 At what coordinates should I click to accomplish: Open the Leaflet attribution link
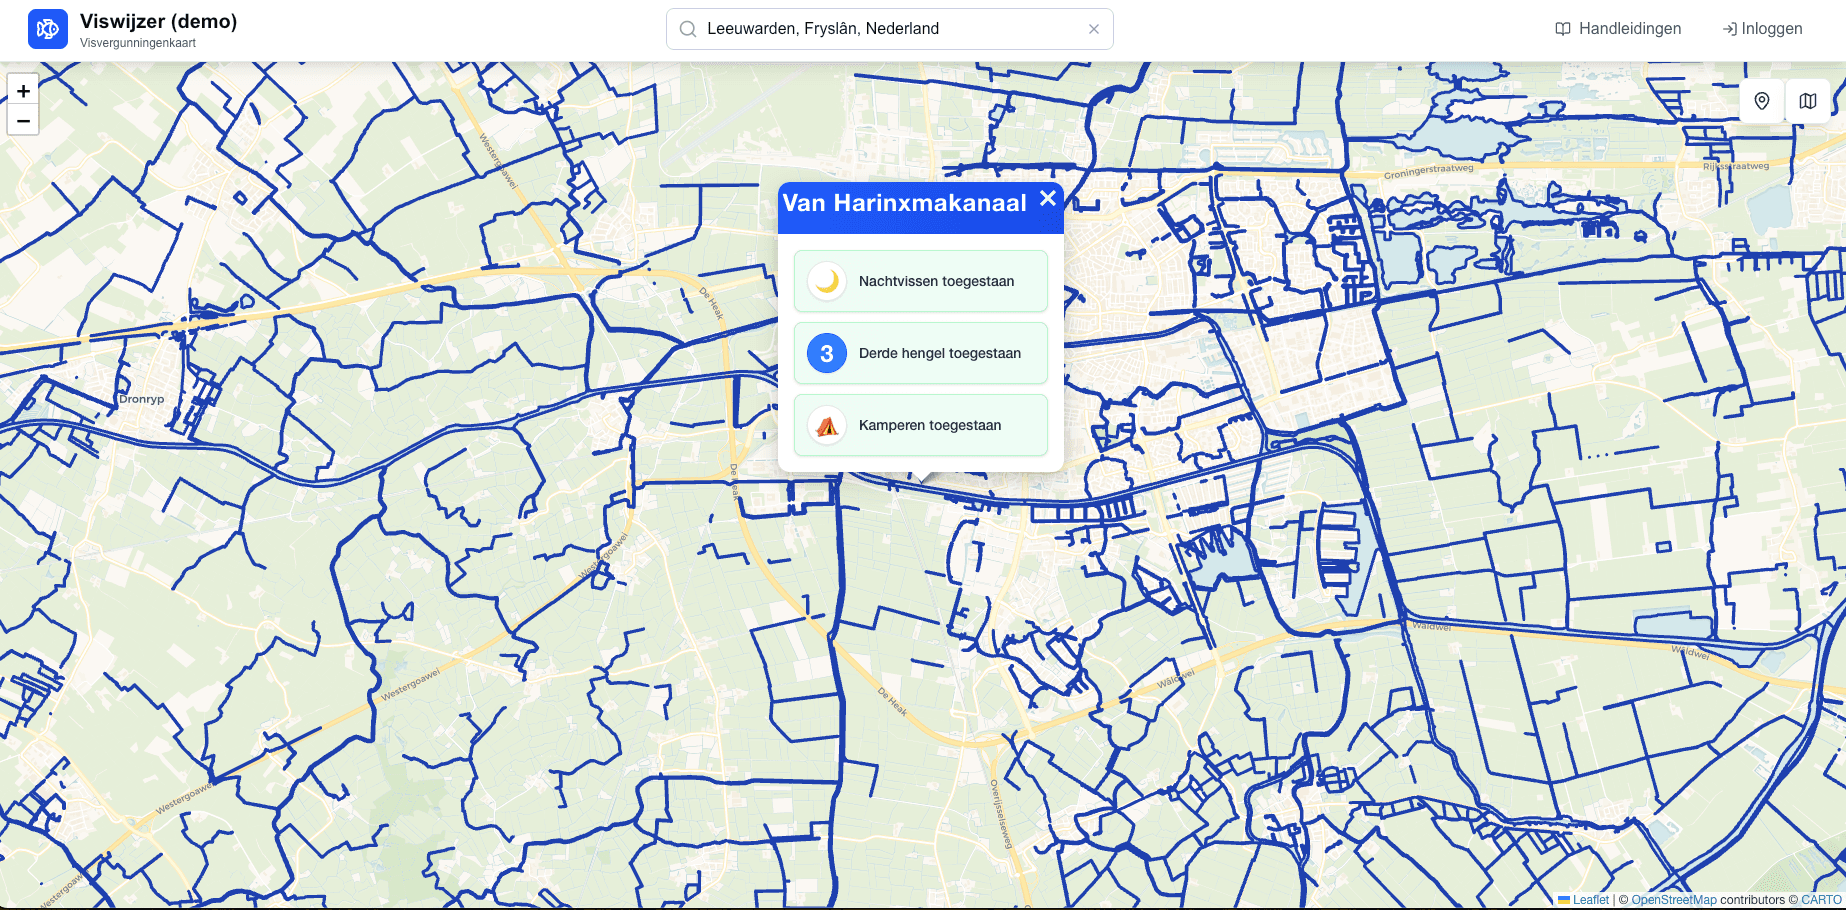(1590, 899)
